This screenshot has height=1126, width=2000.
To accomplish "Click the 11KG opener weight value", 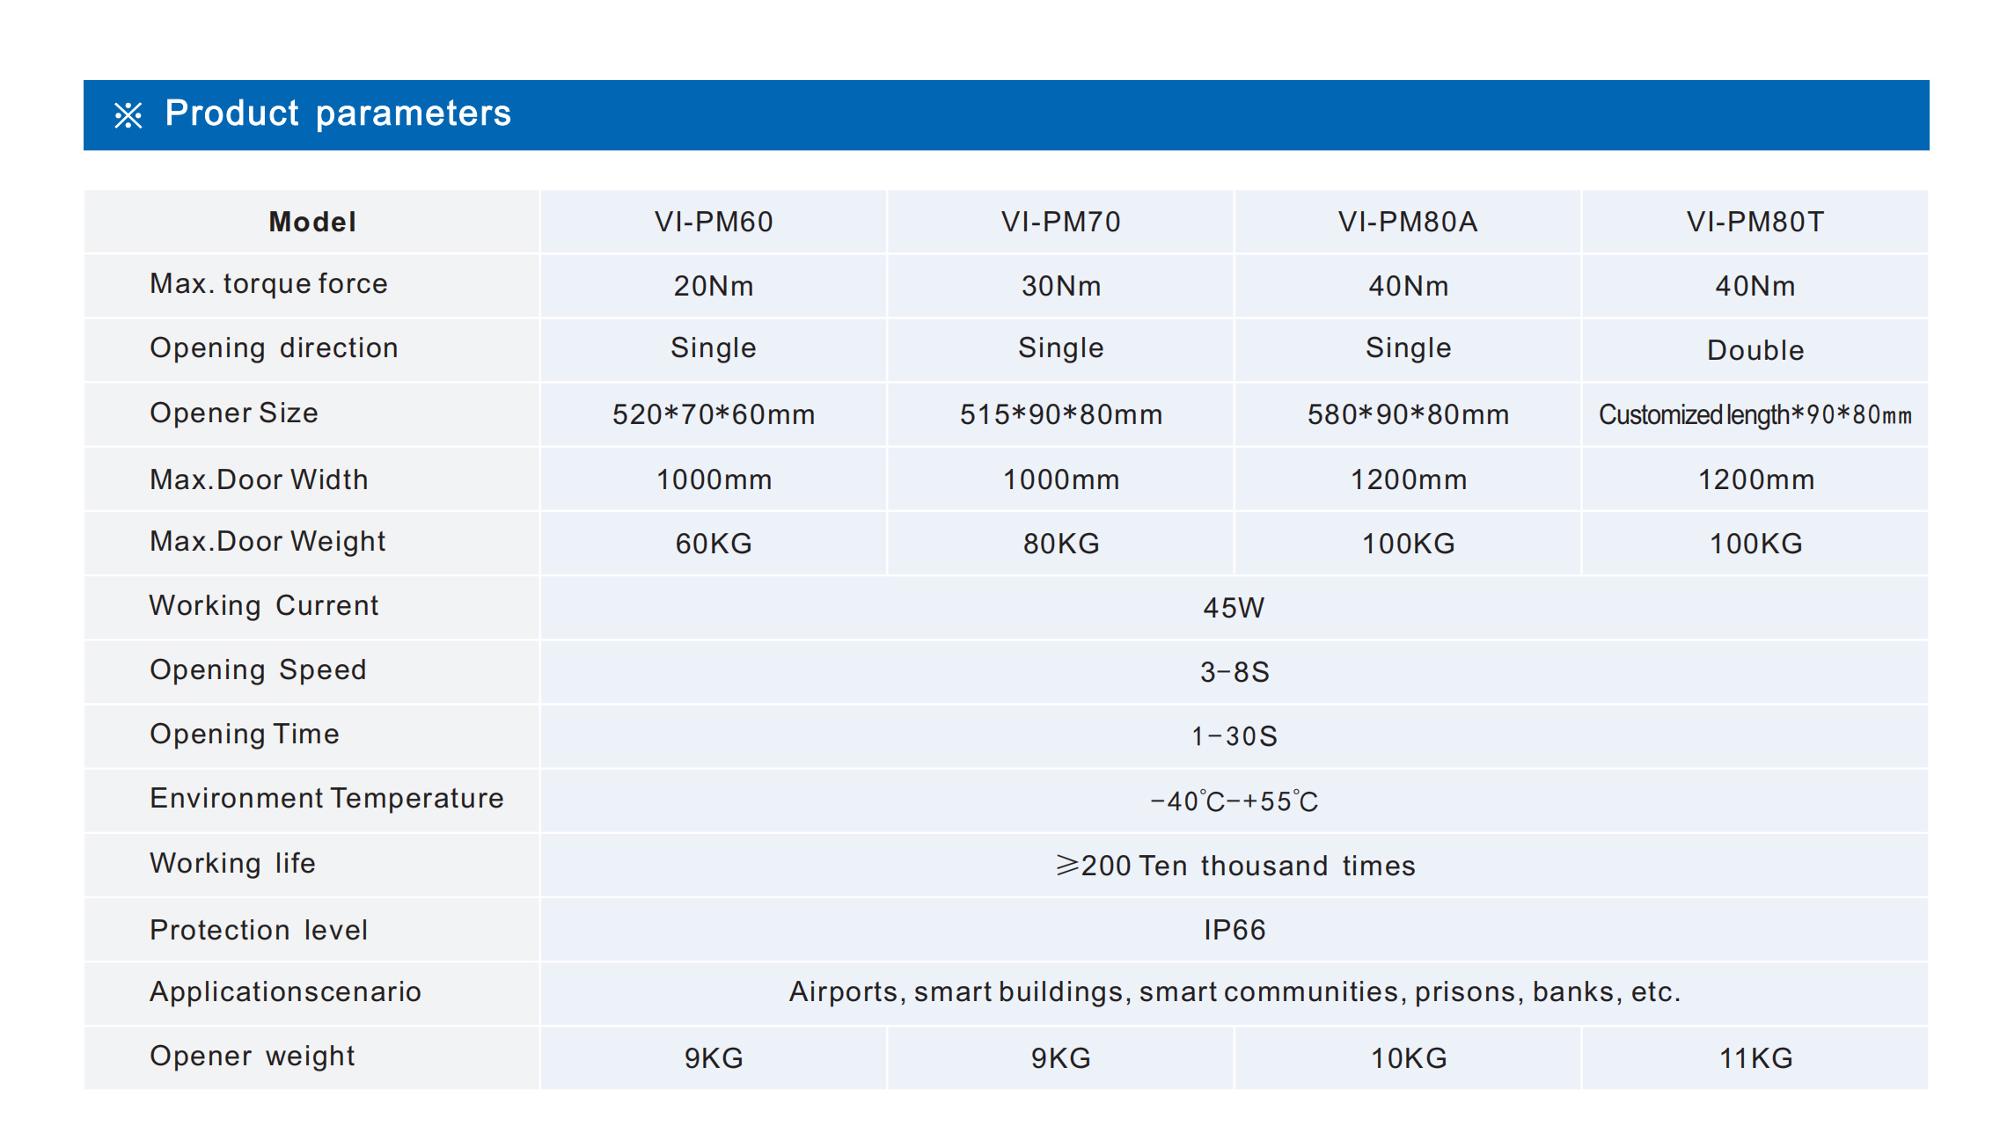I will tap(1755, 1059).
